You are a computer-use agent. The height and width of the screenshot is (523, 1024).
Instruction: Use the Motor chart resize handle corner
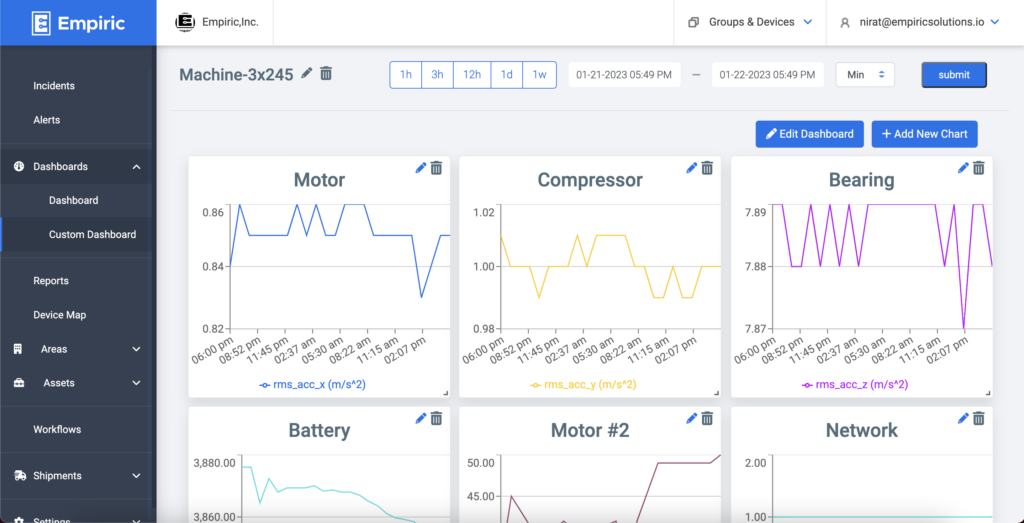[x=446, y=393]
